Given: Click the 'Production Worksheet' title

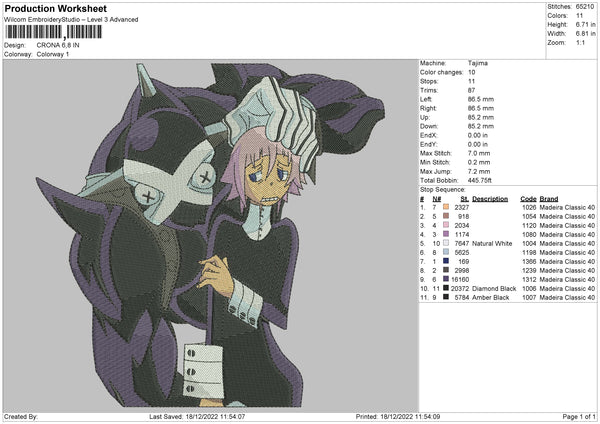Looking at the screenshot, I should [56, 9].
